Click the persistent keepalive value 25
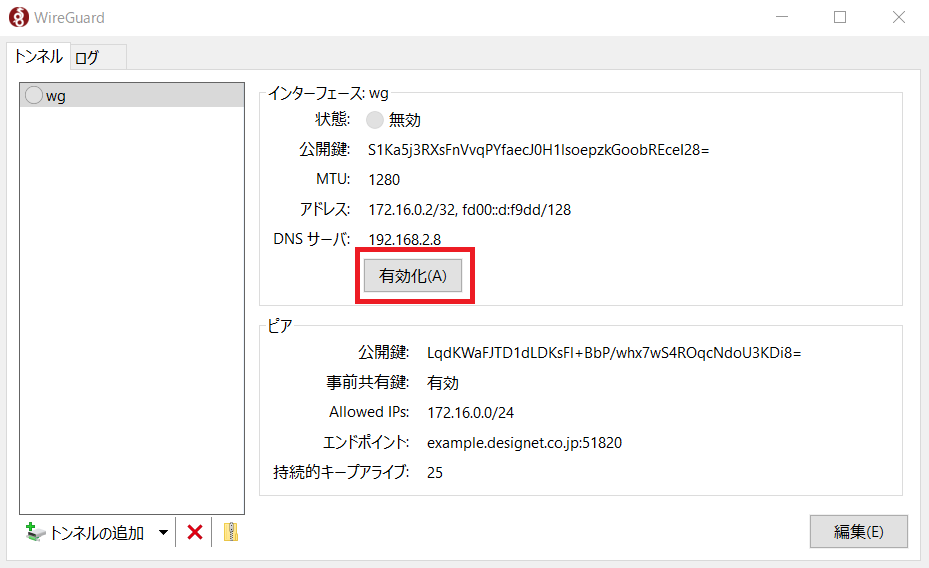Screen dimensions: 929x568 [x=435, y=473]
